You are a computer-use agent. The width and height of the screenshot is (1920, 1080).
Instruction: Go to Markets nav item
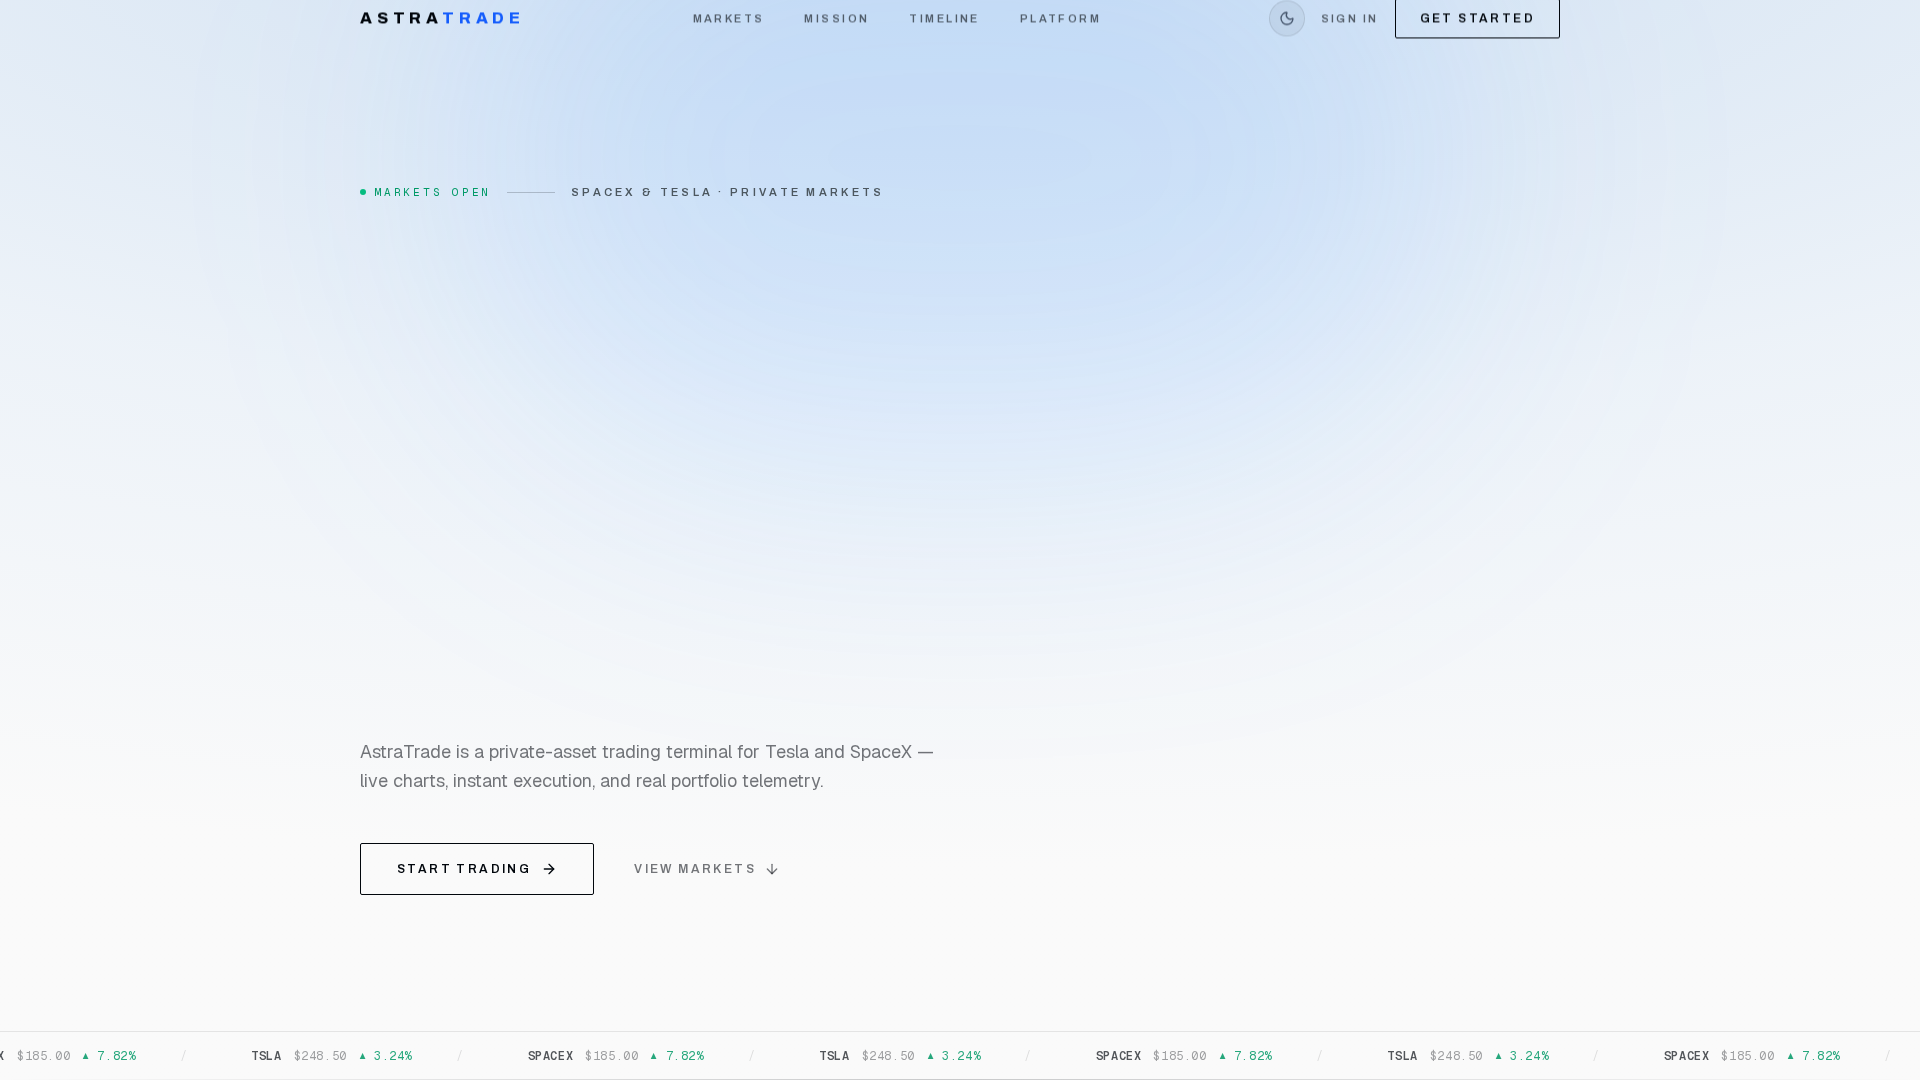point(728,19)
